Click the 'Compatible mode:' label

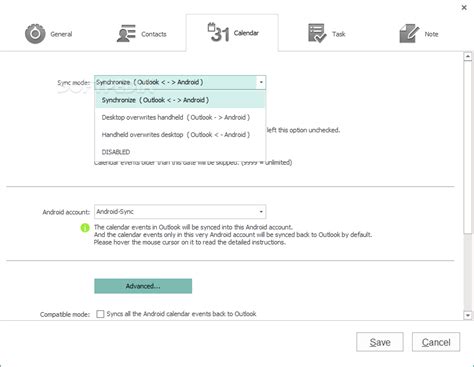65,314
